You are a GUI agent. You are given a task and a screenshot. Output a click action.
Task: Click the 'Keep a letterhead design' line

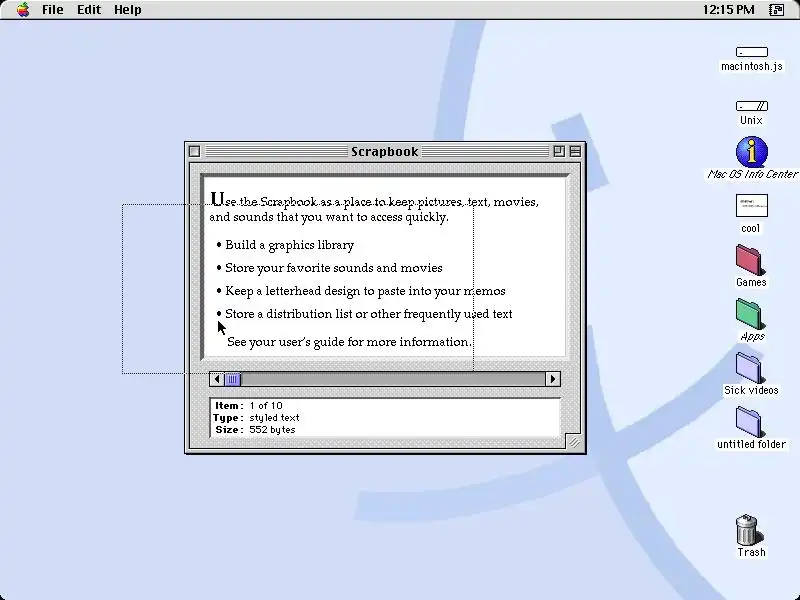(365, 291)
